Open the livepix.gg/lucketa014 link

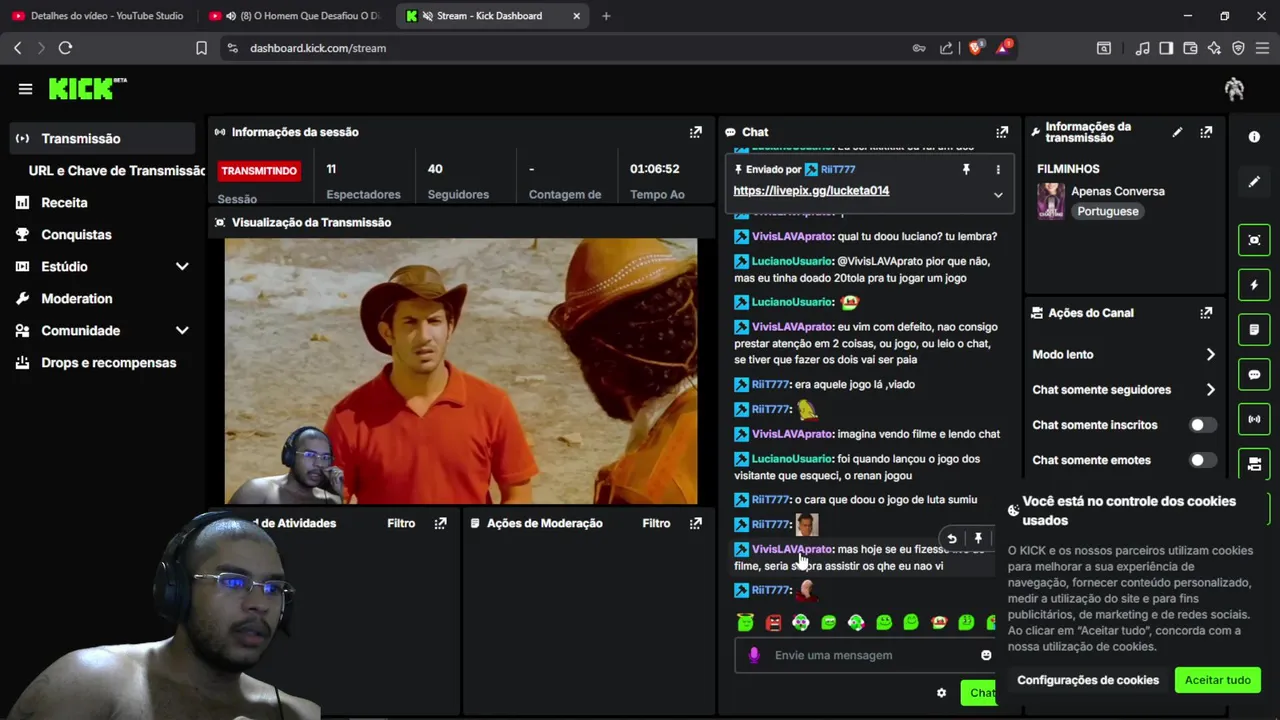tap(811, 190)
